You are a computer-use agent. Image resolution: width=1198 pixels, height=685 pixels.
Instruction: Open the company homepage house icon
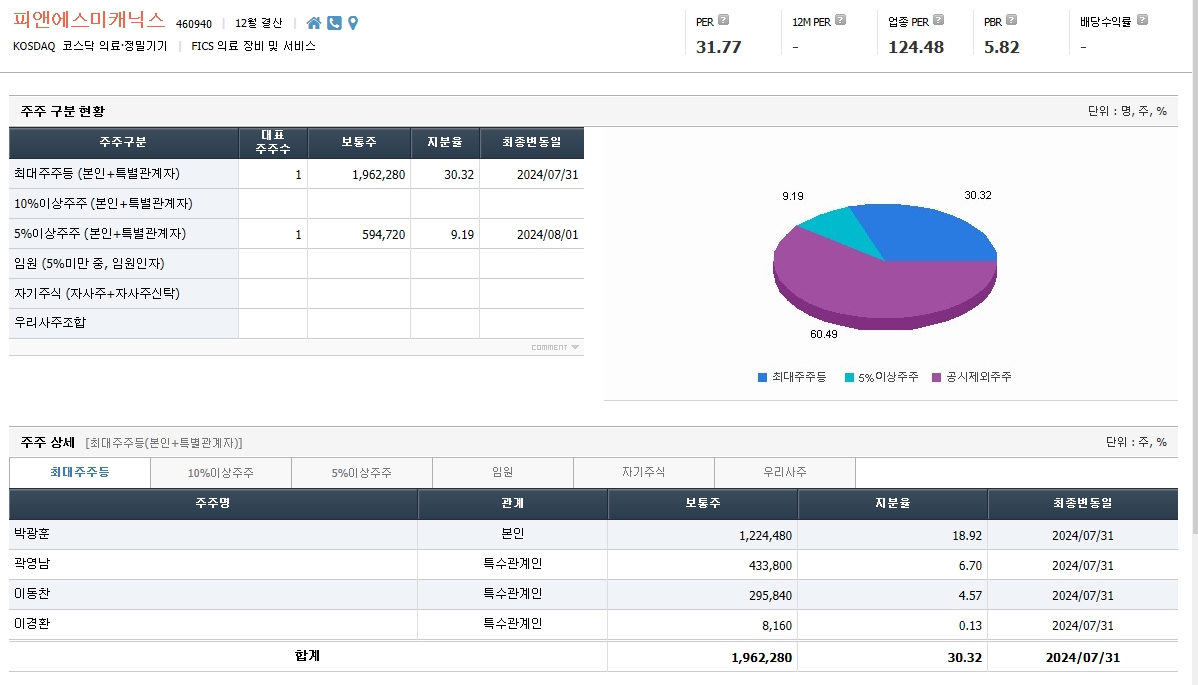313,23
